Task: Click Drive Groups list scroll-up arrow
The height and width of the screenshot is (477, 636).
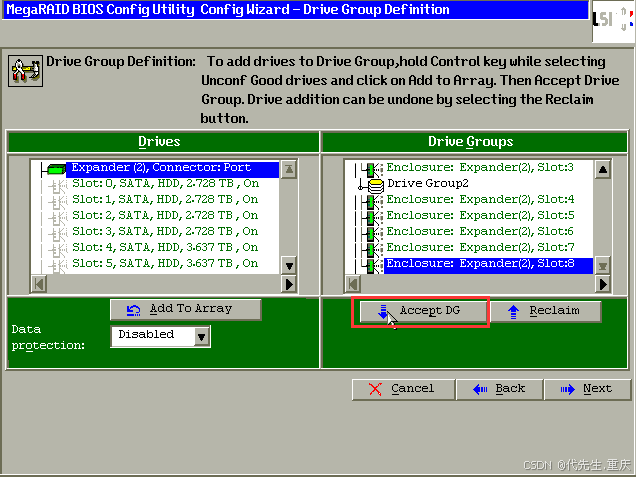Action: click(603, 169)
